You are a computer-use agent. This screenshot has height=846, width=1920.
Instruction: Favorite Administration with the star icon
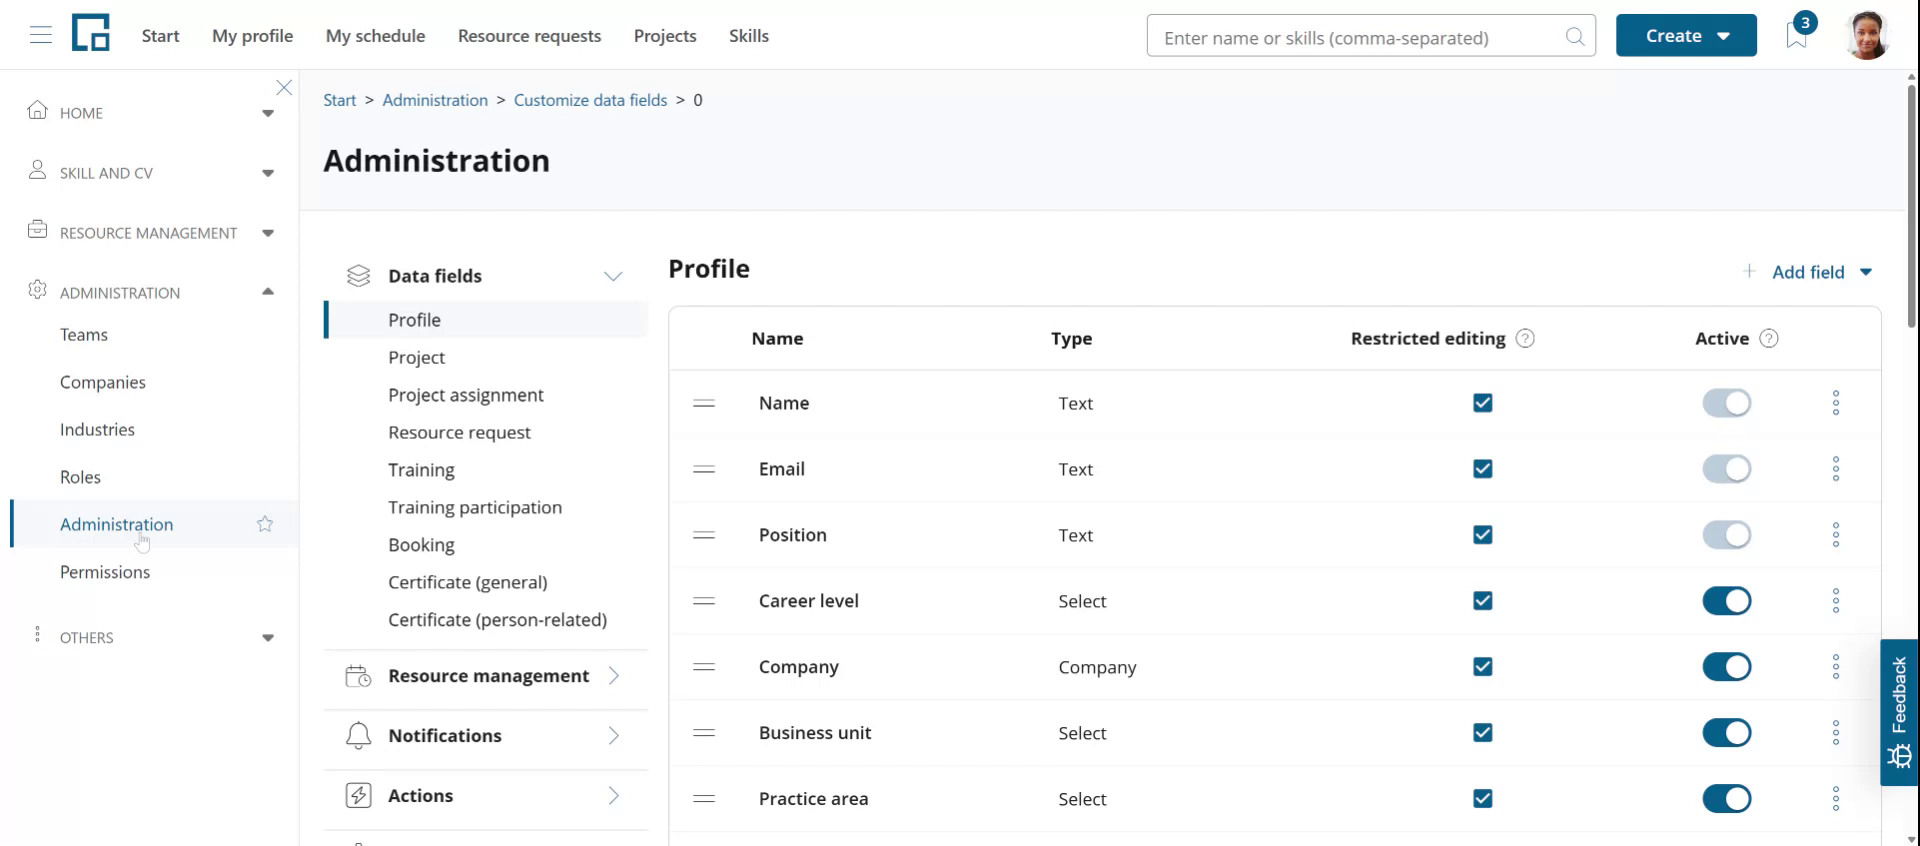[265, 524]
